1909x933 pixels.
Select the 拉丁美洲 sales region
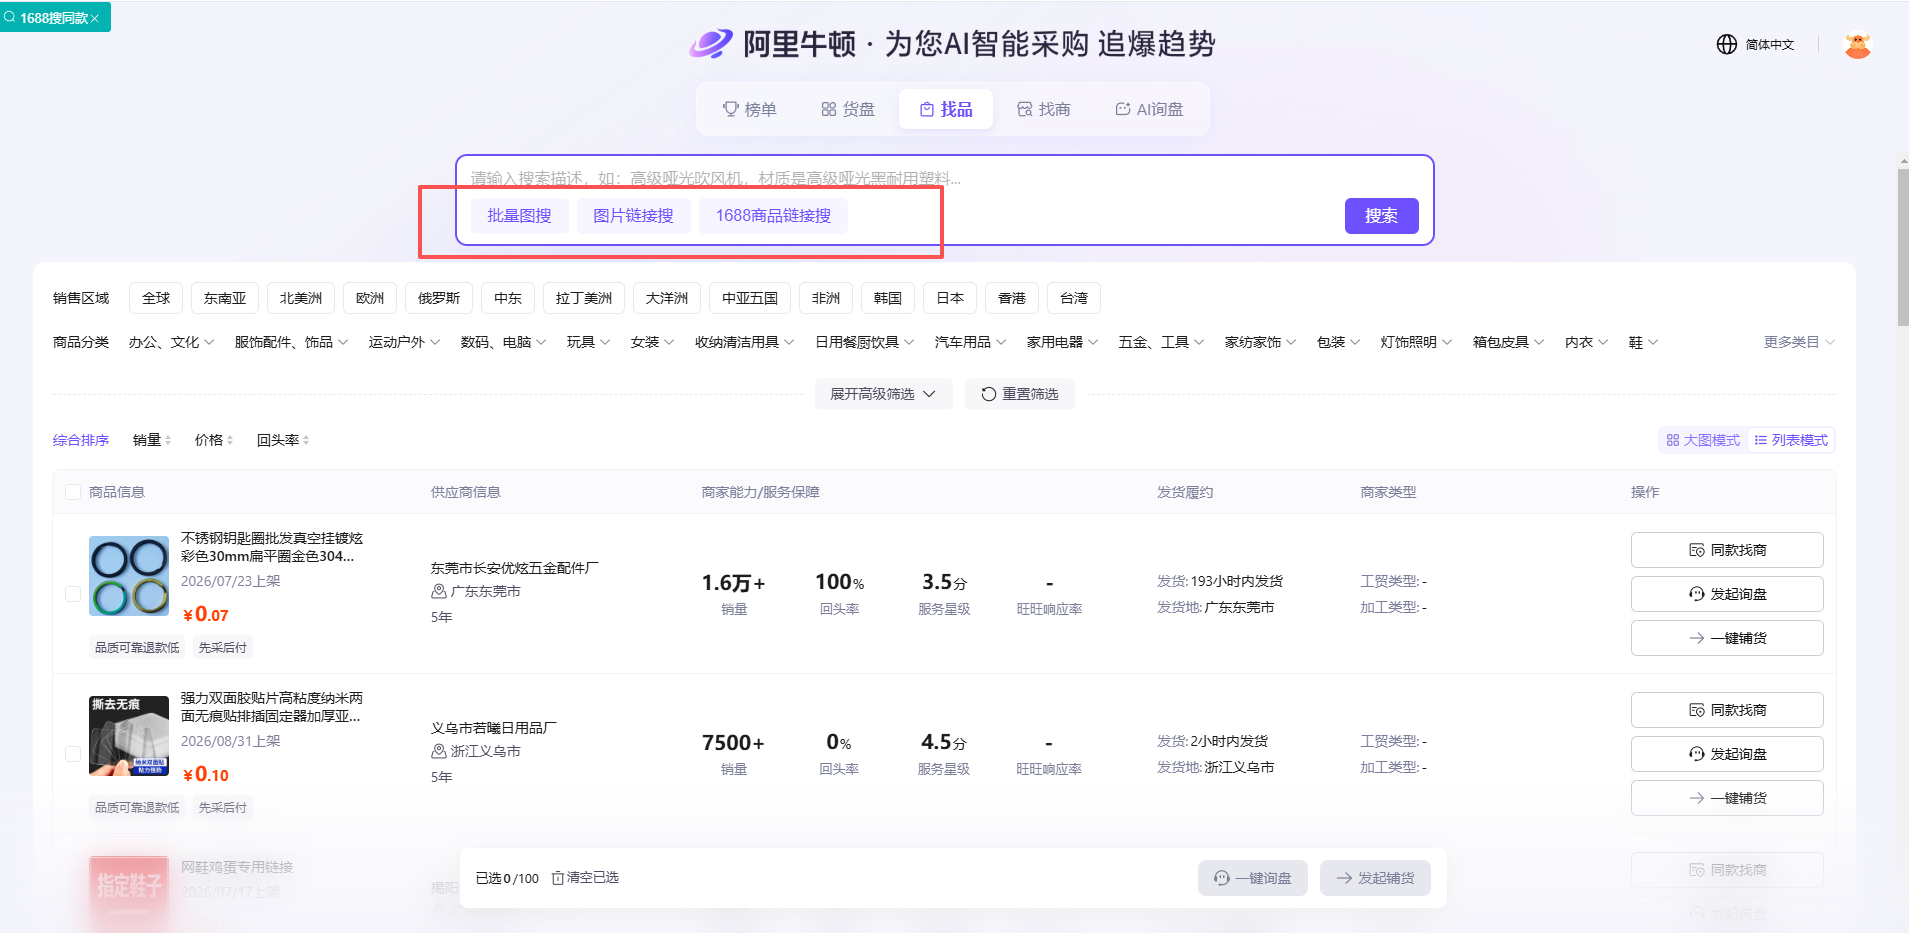584,298
